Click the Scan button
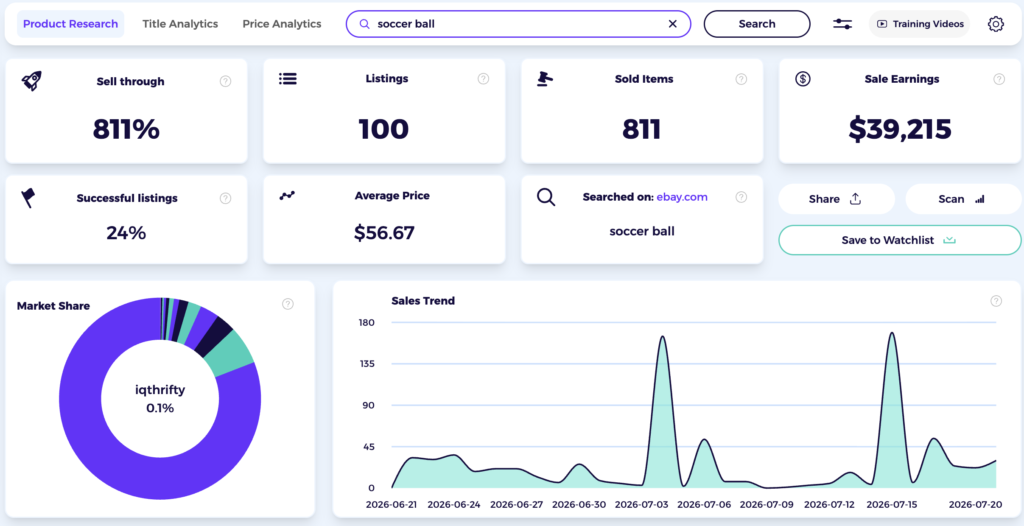1024x526 pixels. 963,199
